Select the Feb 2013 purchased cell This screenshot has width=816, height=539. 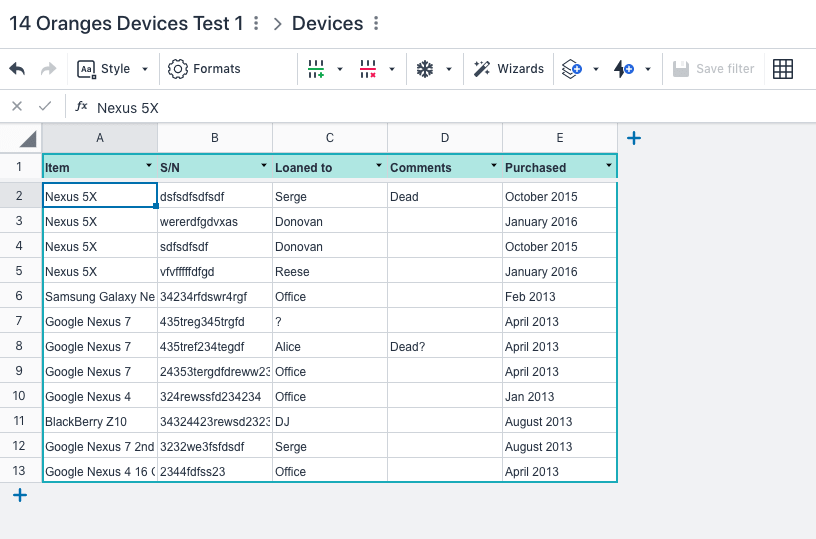(x=560, y=296)
